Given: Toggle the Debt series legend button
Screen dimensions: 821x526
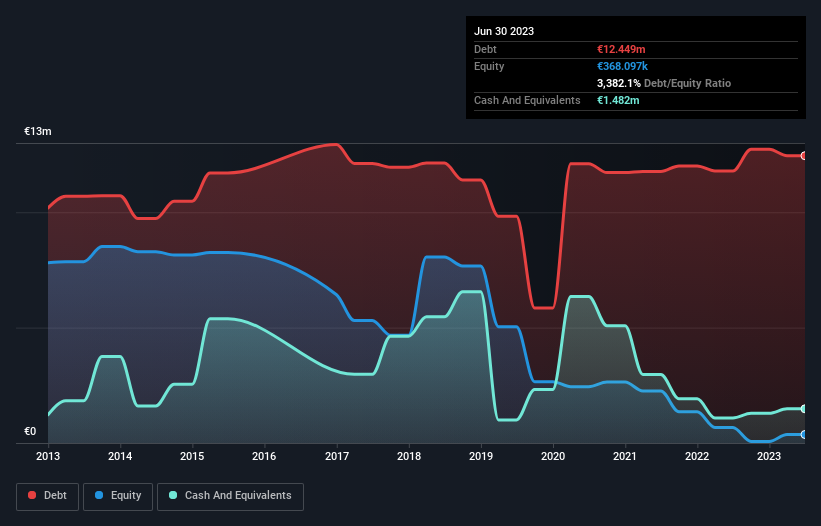Looking at the screenshot, I should click(48, 497).
